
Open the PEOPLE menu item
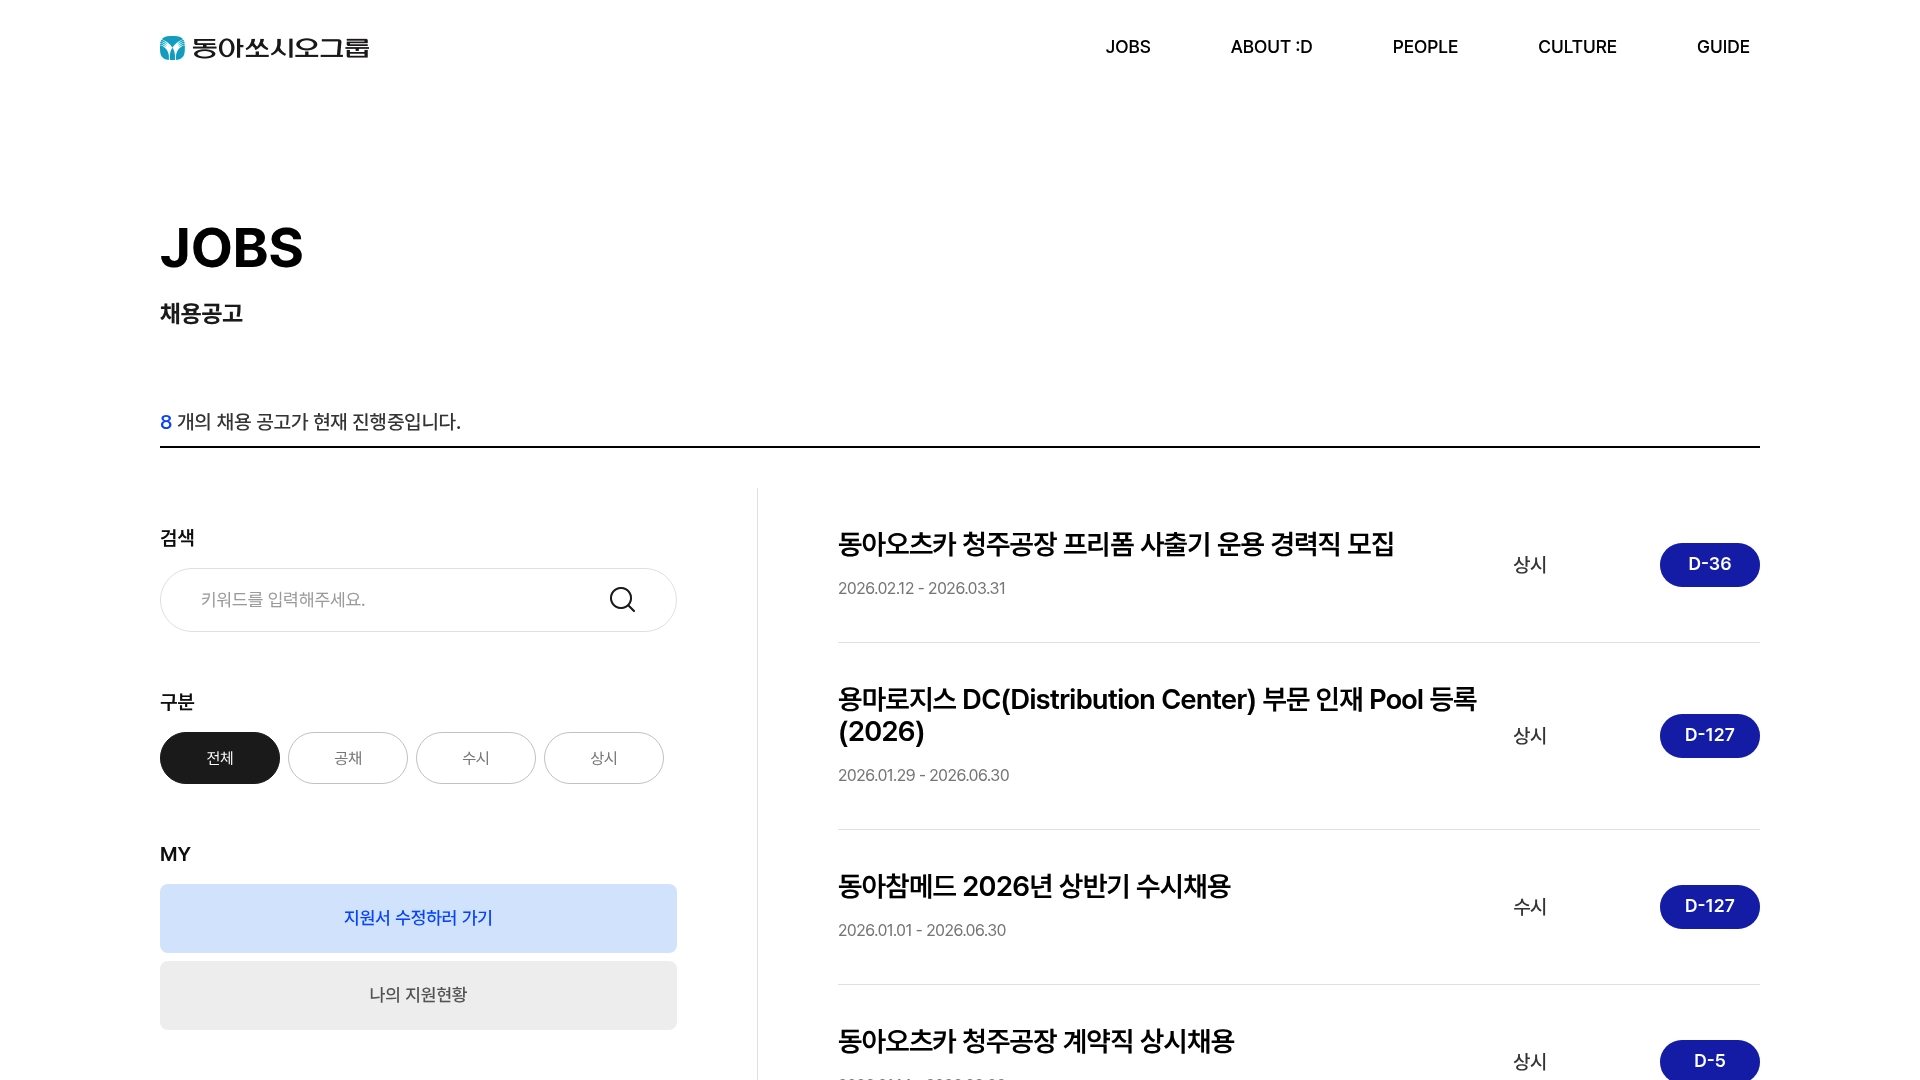click(1425, 46)
